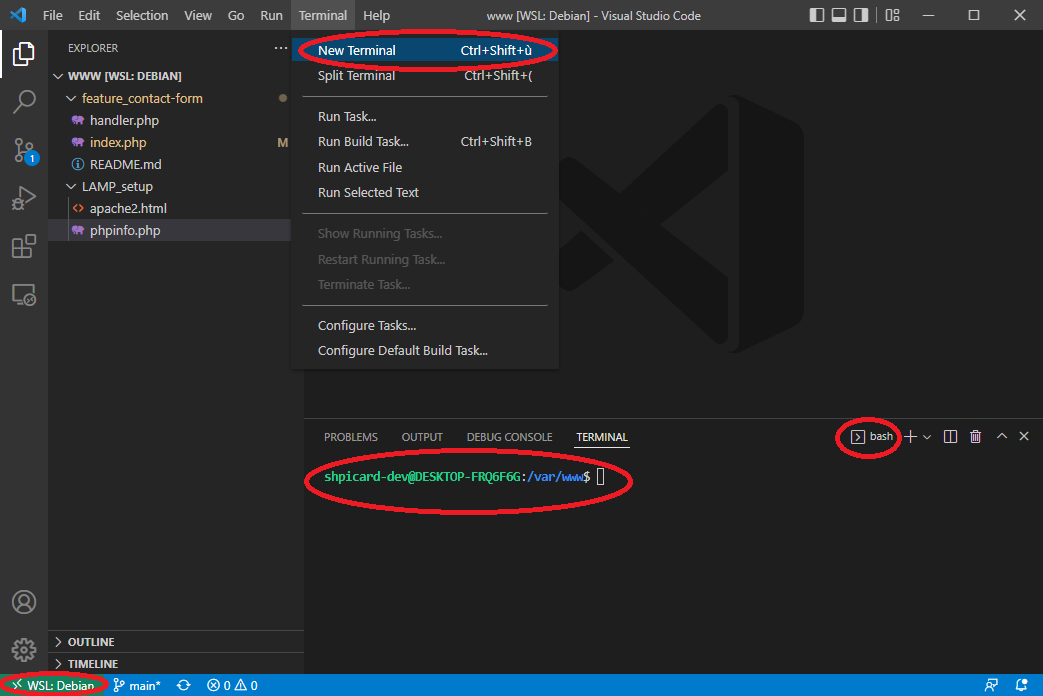Switch to the DEBUG CONSOLE tab

coord(510,437)
